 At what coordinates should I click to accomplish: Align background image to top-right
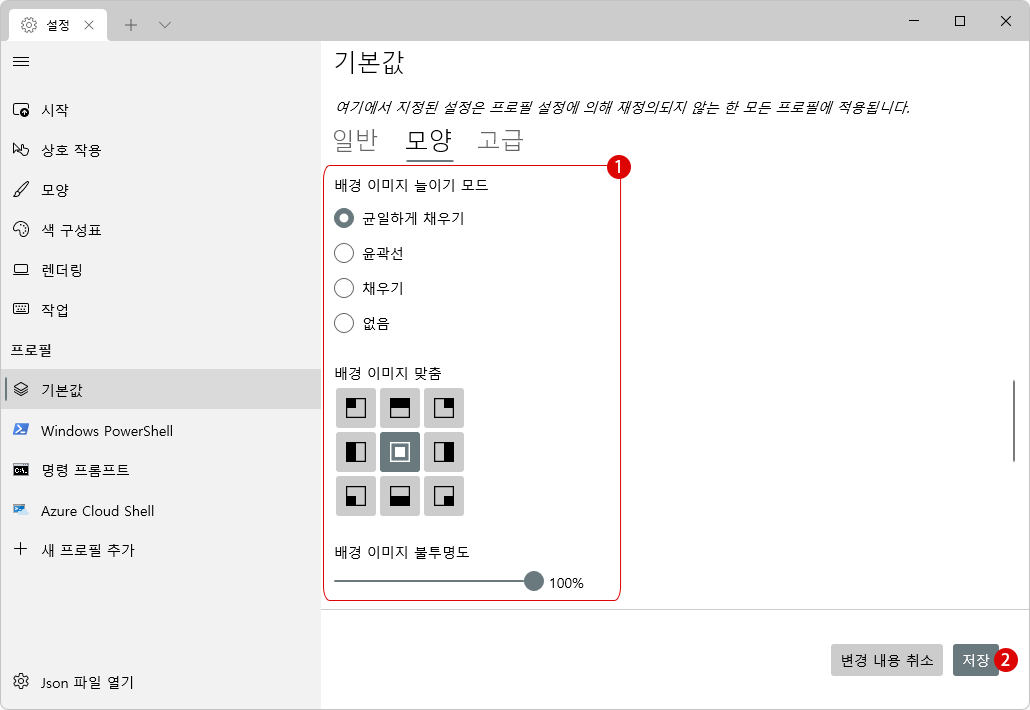tap(444, 408)
